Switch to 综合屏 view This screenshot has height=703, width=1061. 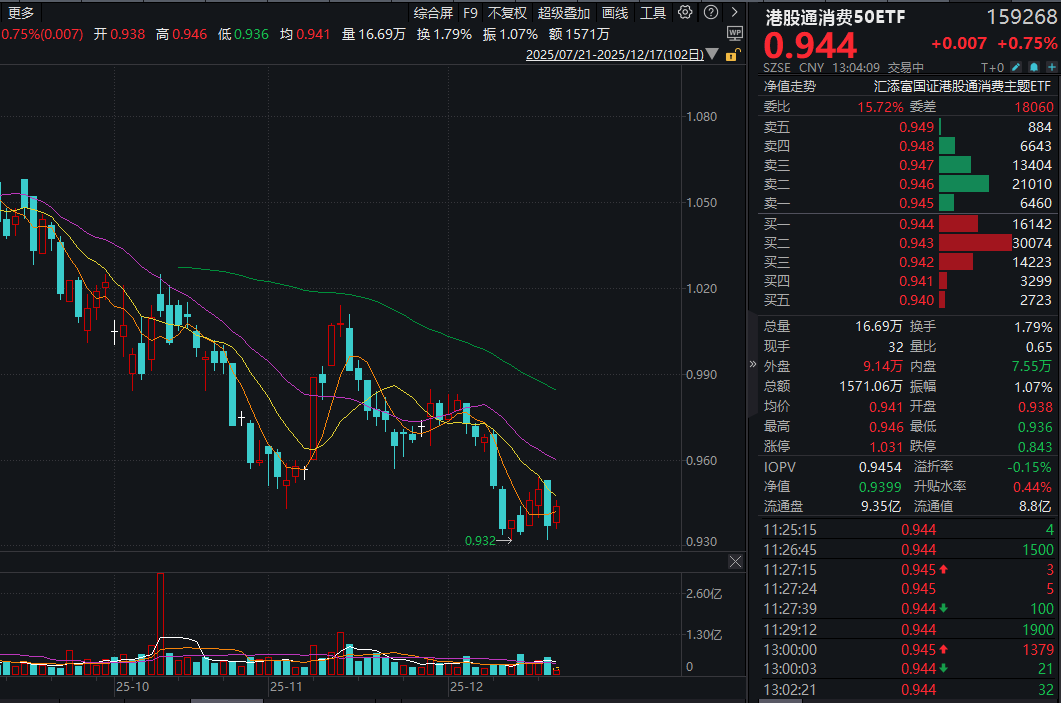433,13
